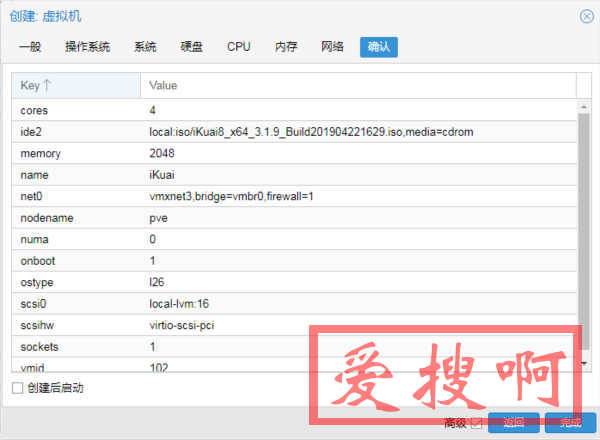Image resolution: width=600 pixels, height=440 pixels.
Task: Select the 确认 tab
Action: pos(379,47)
